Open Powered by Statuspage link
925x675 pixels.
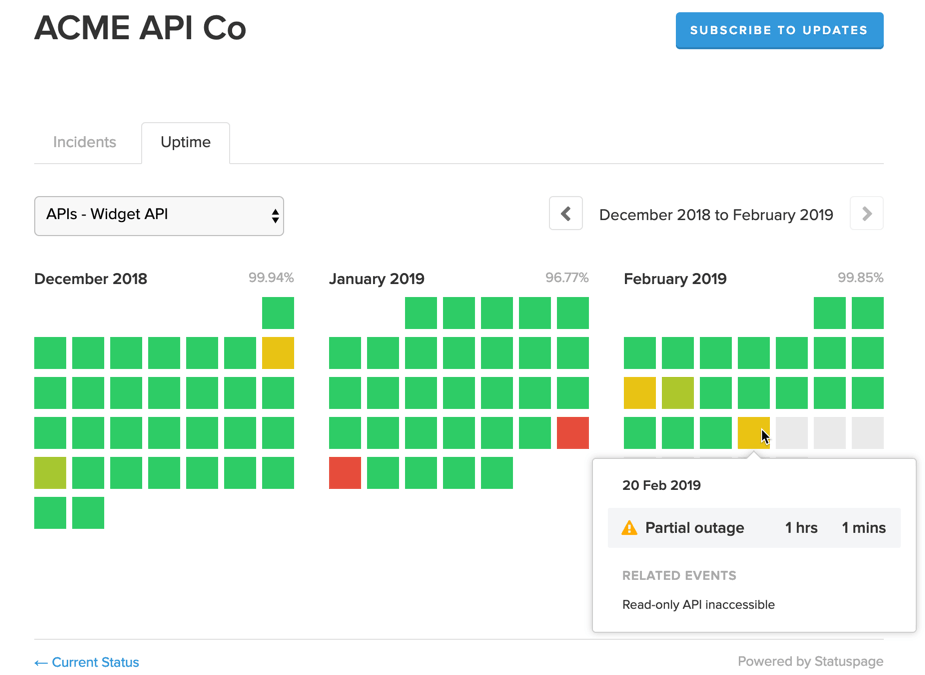coord(811,661)
